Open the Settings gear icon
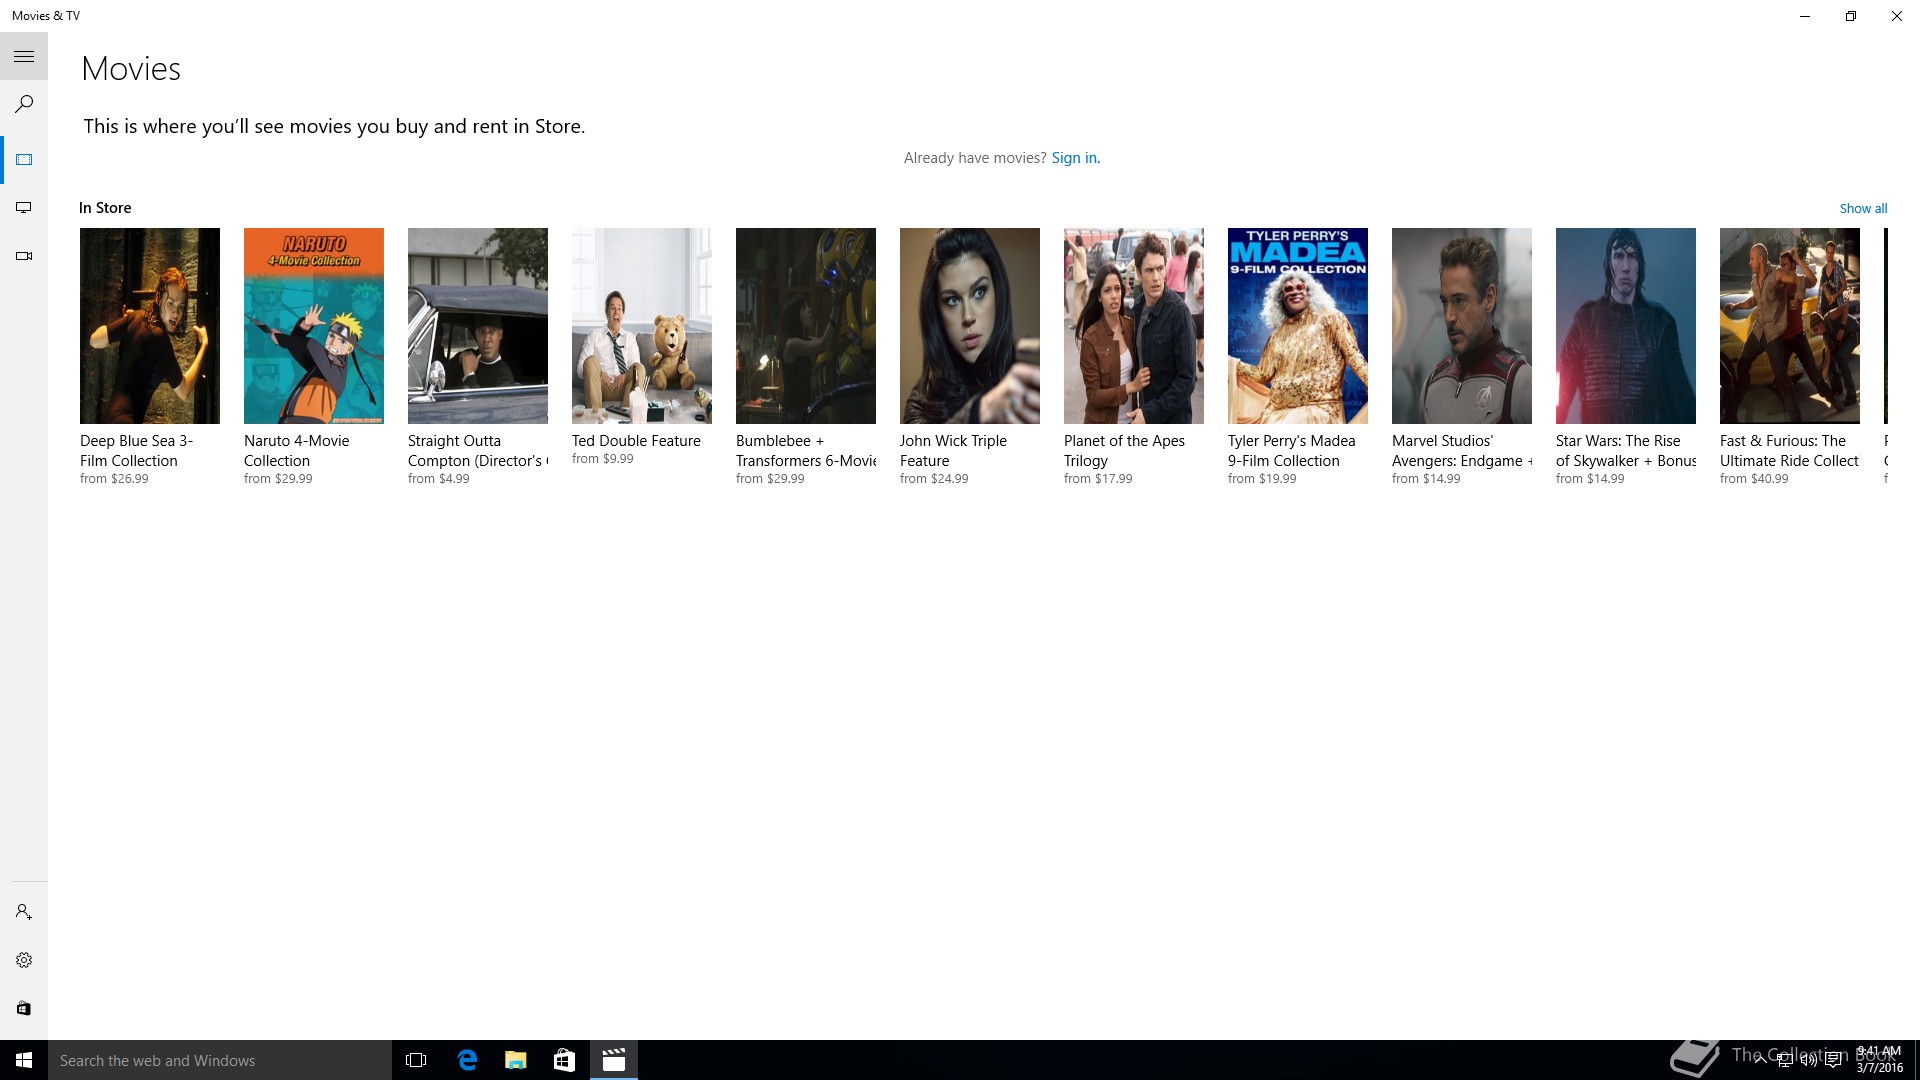The image size is (1920, 1080). click(24, 960)
